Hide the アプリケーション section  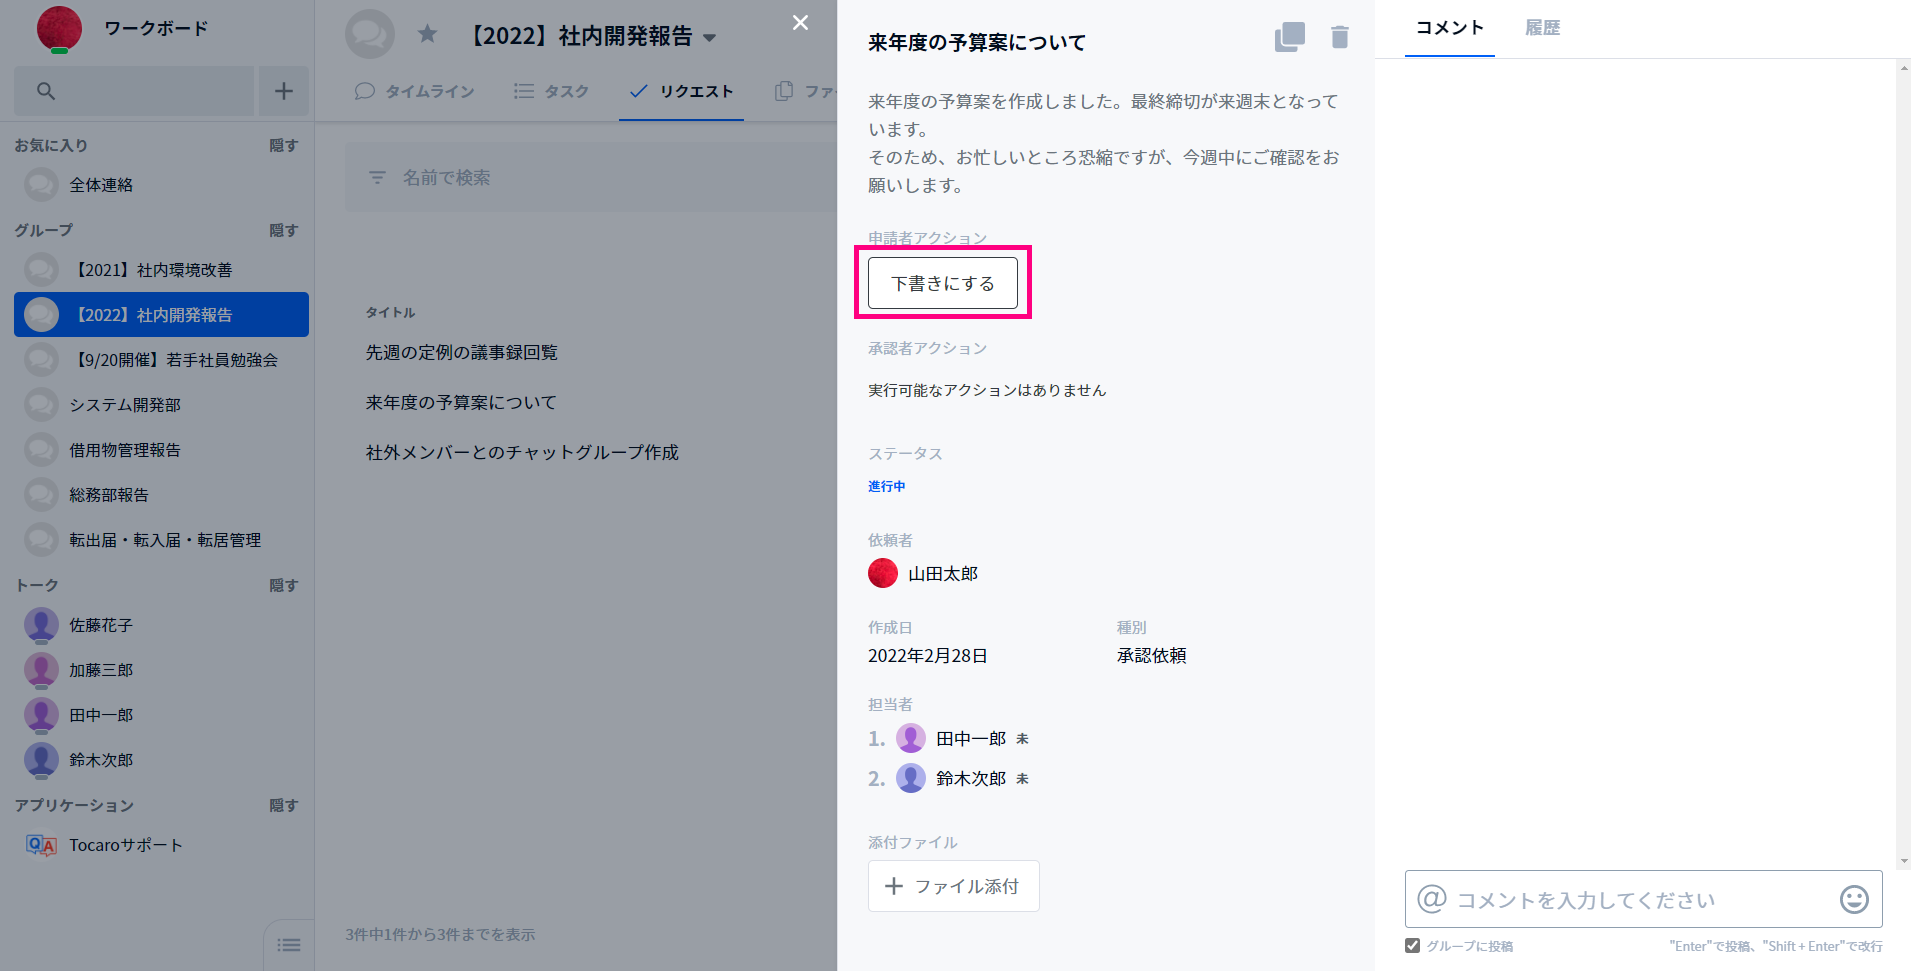pyautogui.click(x=284, y=805)
